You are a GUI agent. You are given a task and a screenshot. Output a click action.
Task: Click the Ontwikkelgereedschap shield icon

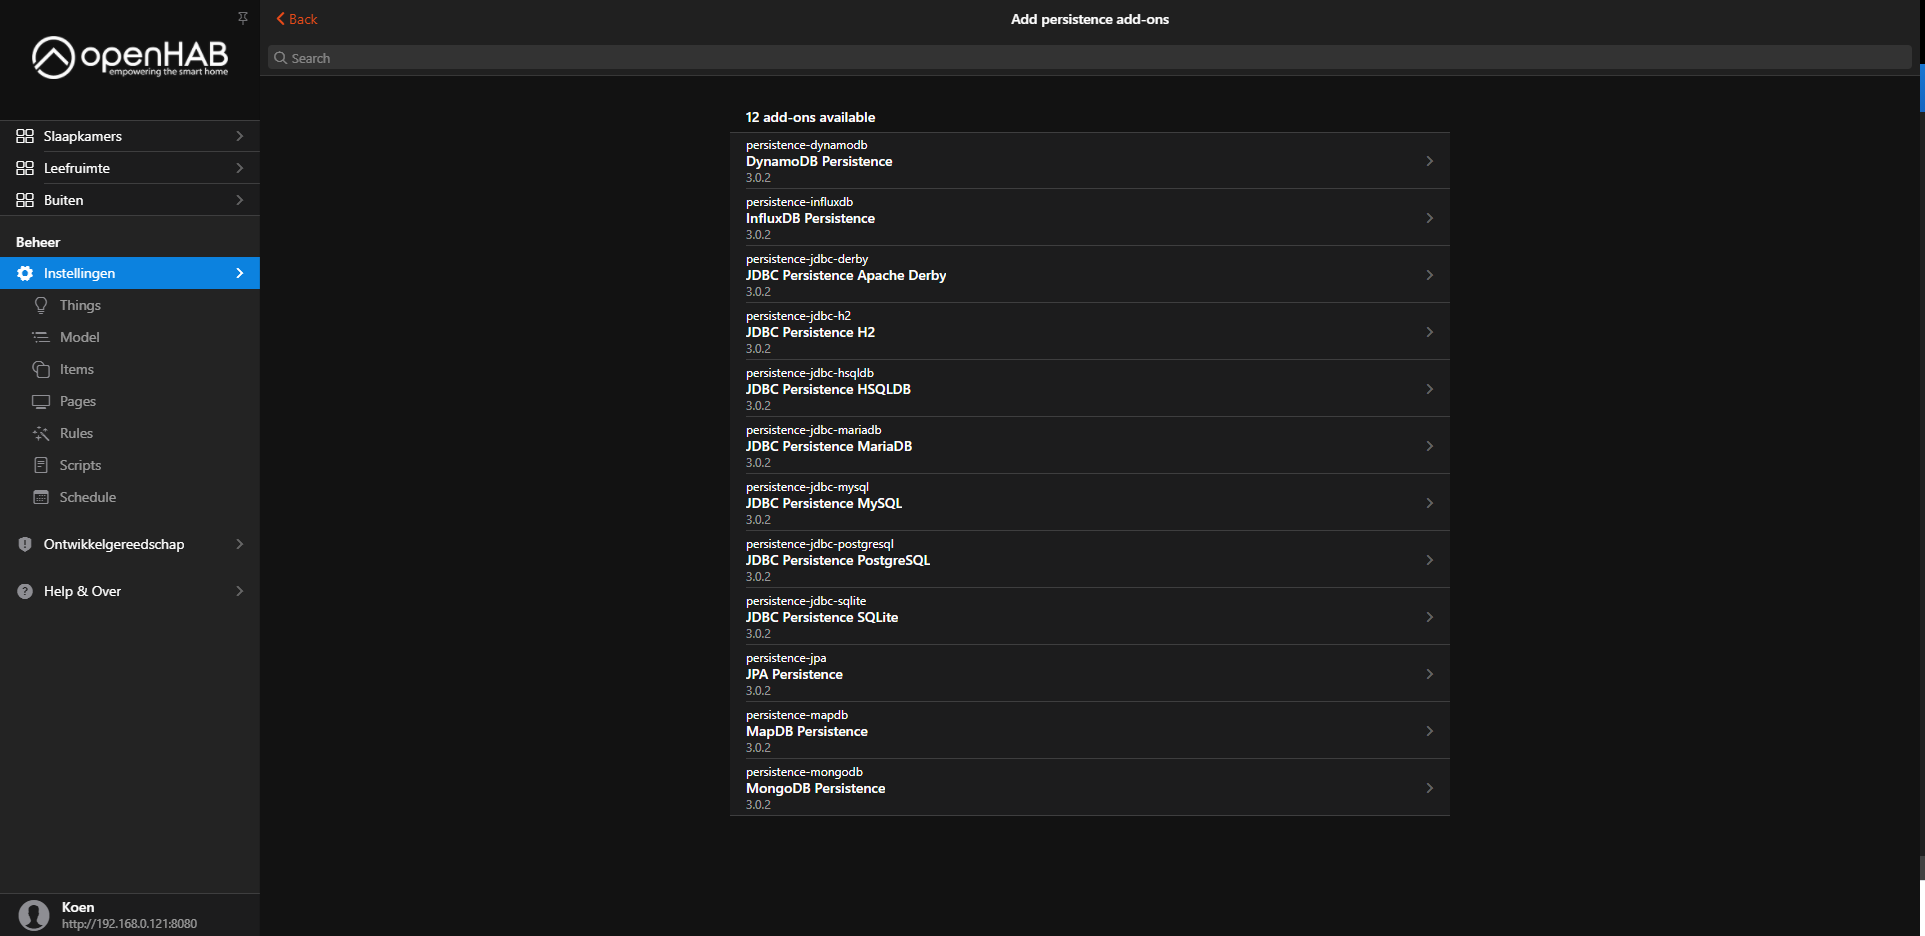[x=25, y=544]
